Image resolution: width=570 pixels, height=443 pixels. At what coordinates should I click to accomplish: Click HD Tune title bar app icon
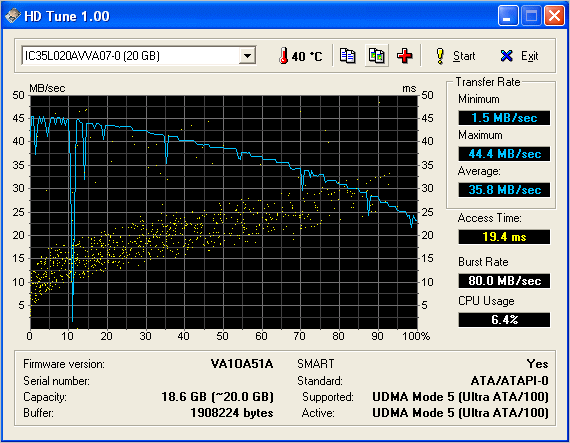(x=12, y=16)
